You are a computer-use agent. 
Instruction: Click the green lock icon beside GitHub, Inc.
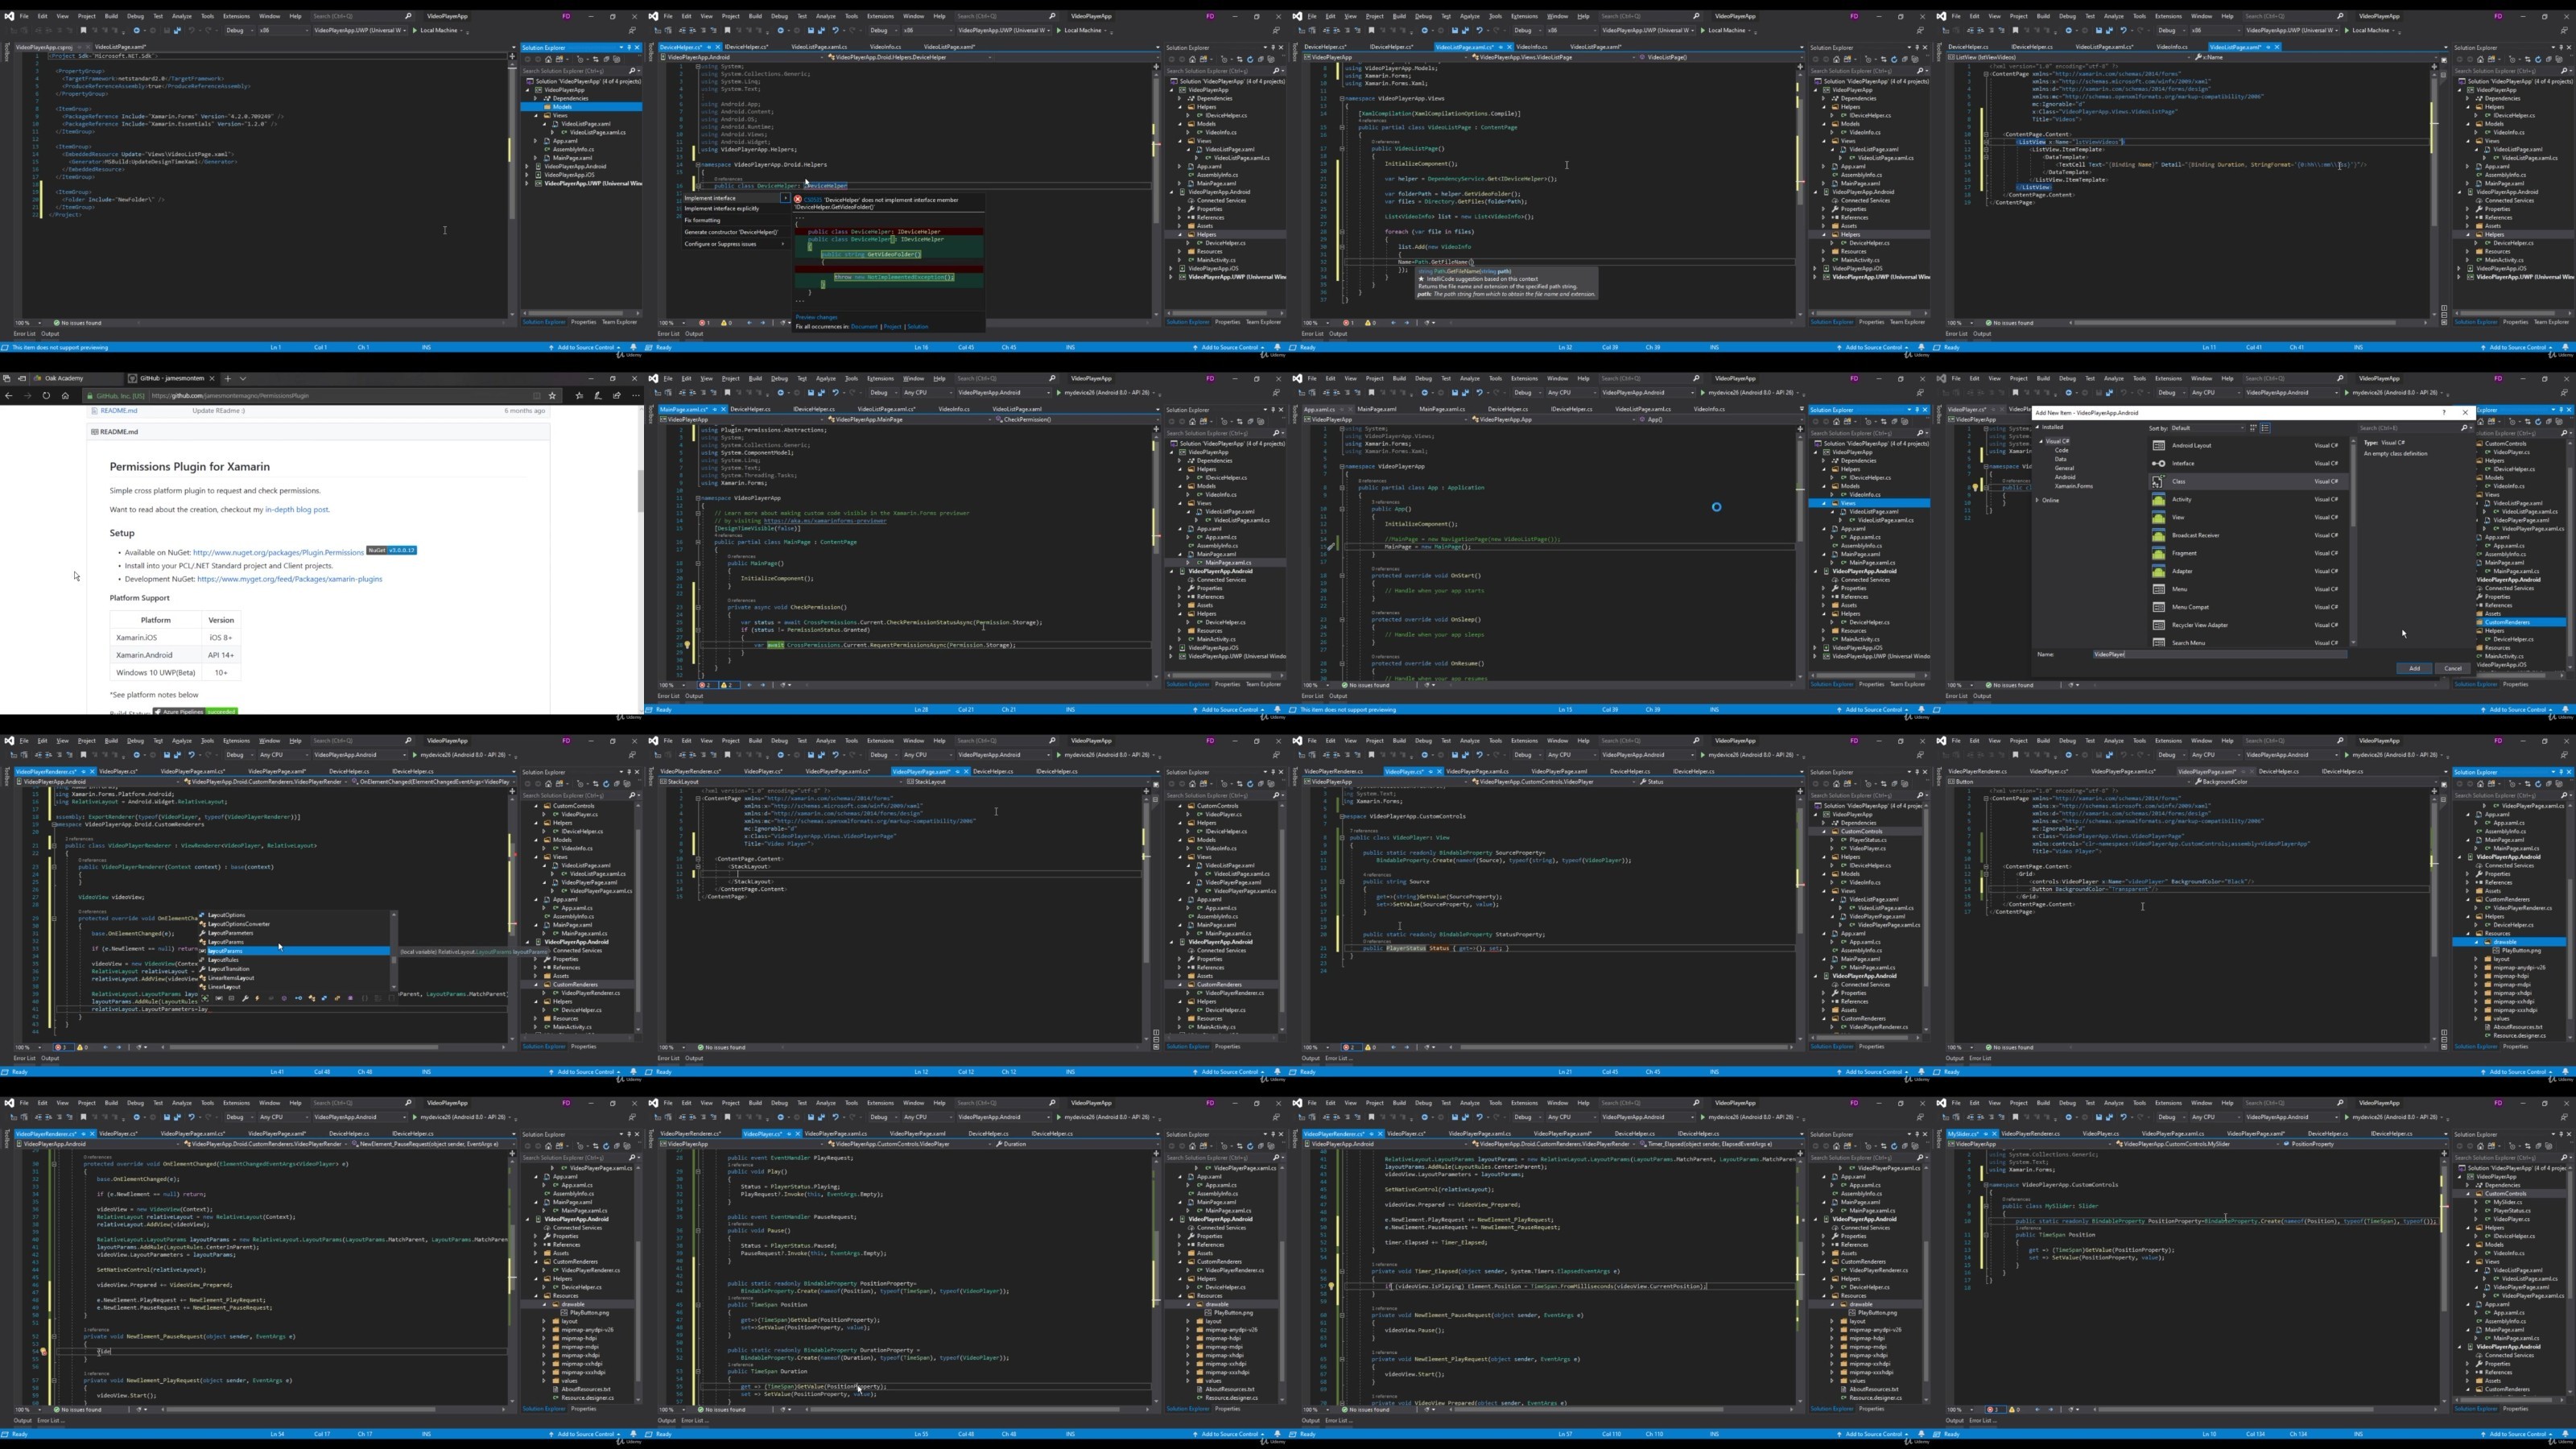pyautogui.click(x=89, y=396)
